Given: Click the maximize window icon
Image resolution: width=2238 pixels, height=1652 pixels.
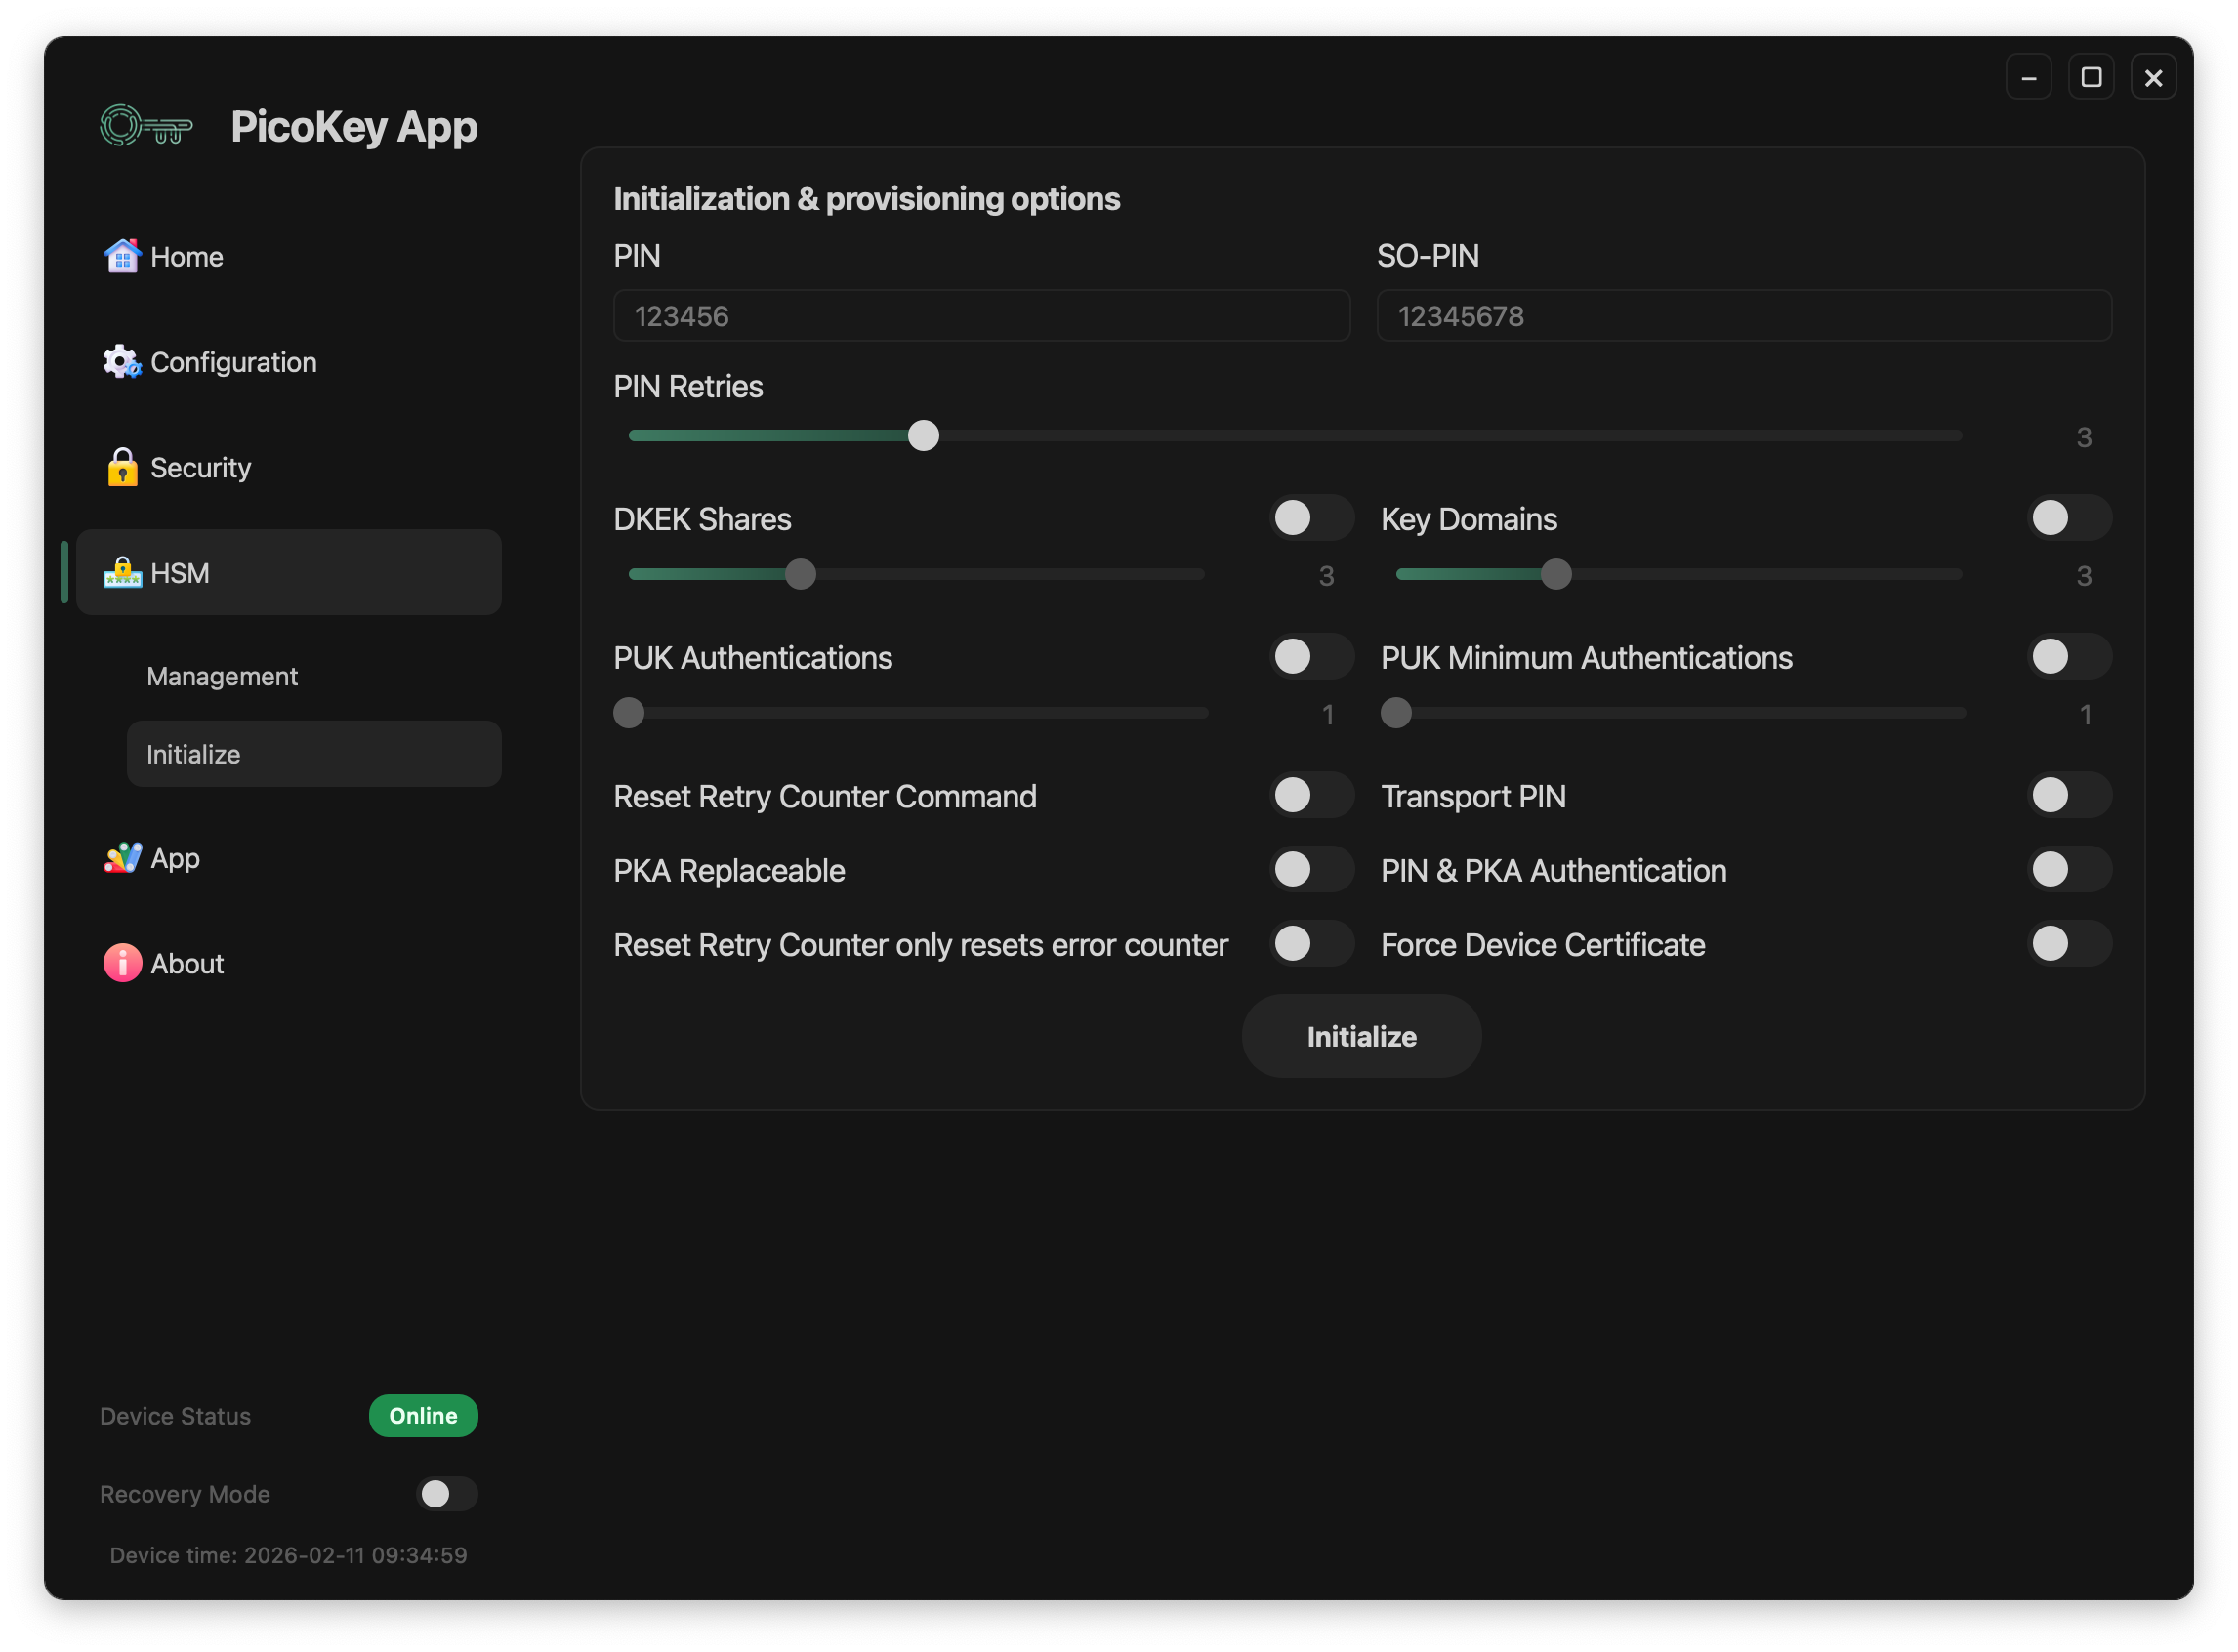Looking at the screenshot, I should point(2090,77).
